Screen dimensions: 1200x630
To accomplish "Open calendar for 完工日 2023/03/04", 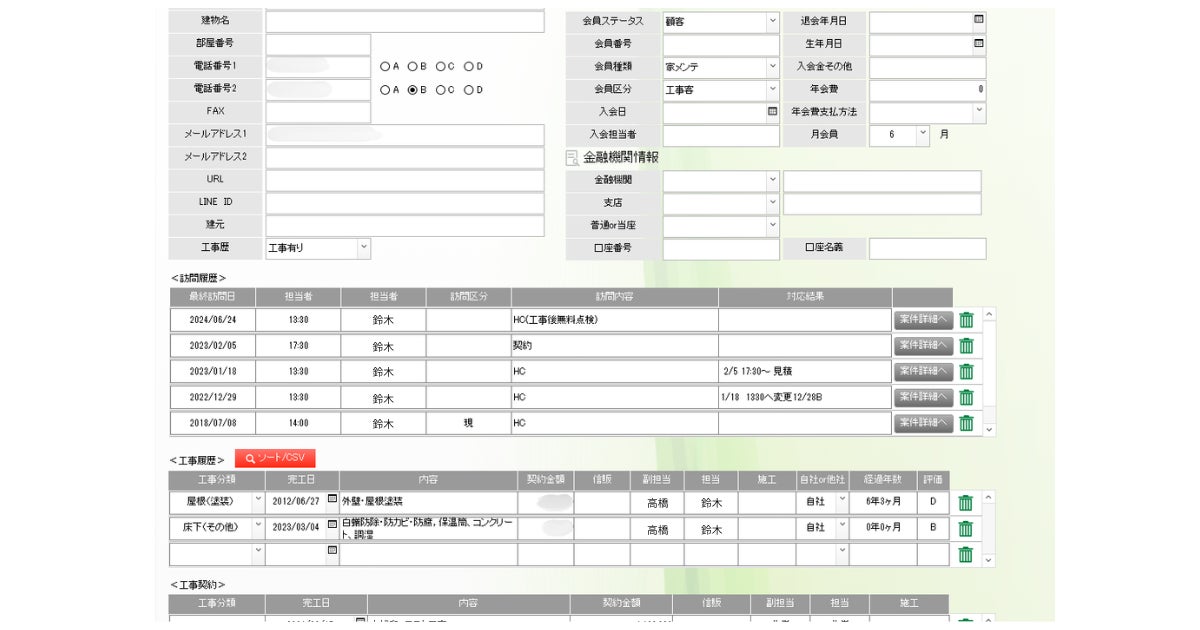I will tap(332, 525).
